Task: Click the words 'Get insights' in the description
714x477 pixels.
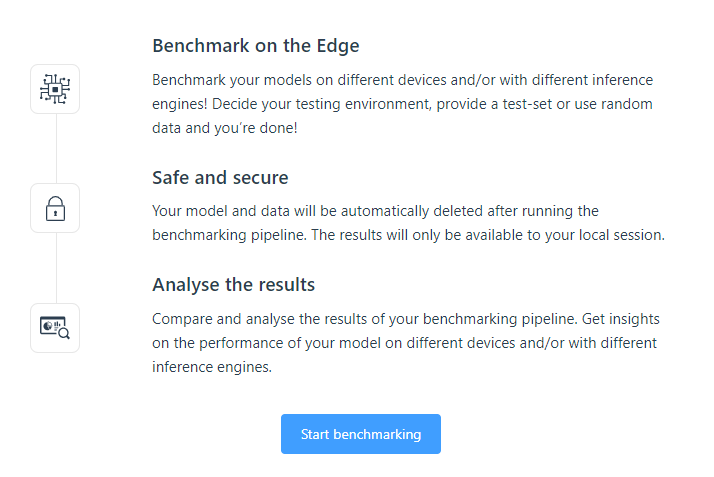Action: point(619,318)
